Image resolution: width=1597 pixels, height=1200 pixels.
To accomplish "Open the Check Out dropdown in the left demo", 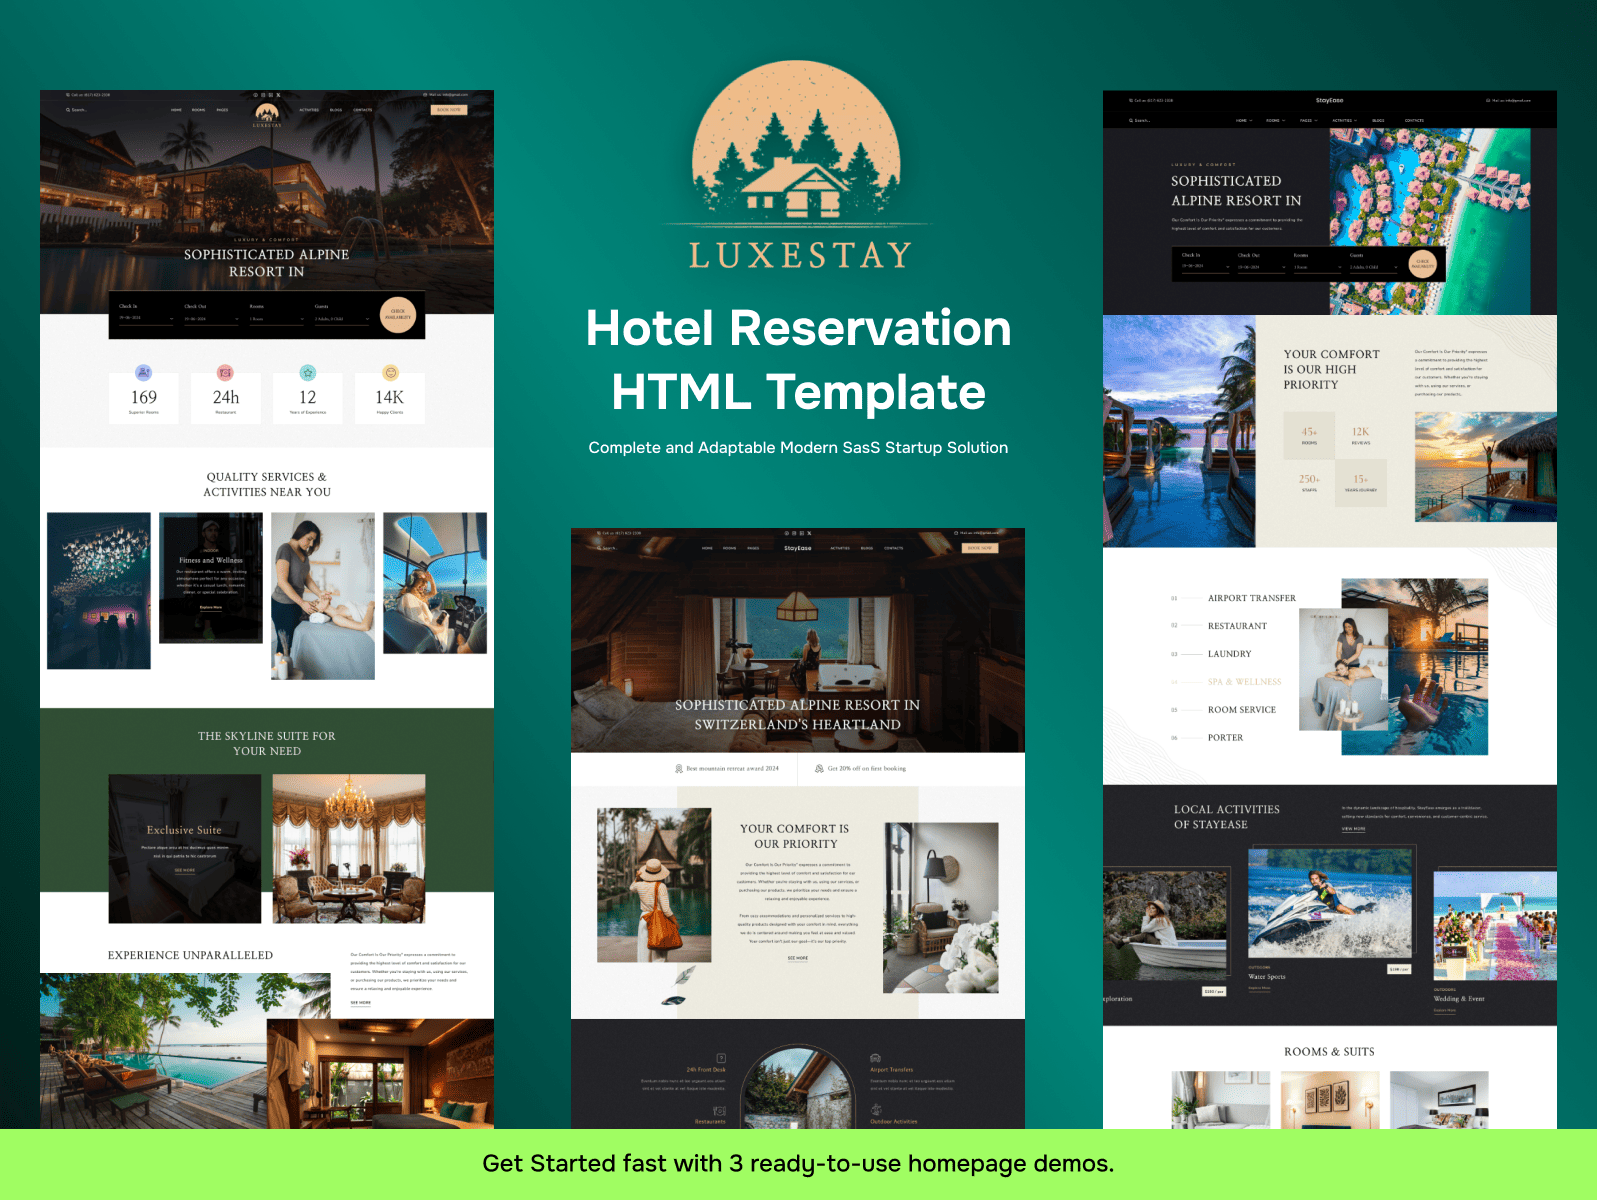I will point(211,319).
